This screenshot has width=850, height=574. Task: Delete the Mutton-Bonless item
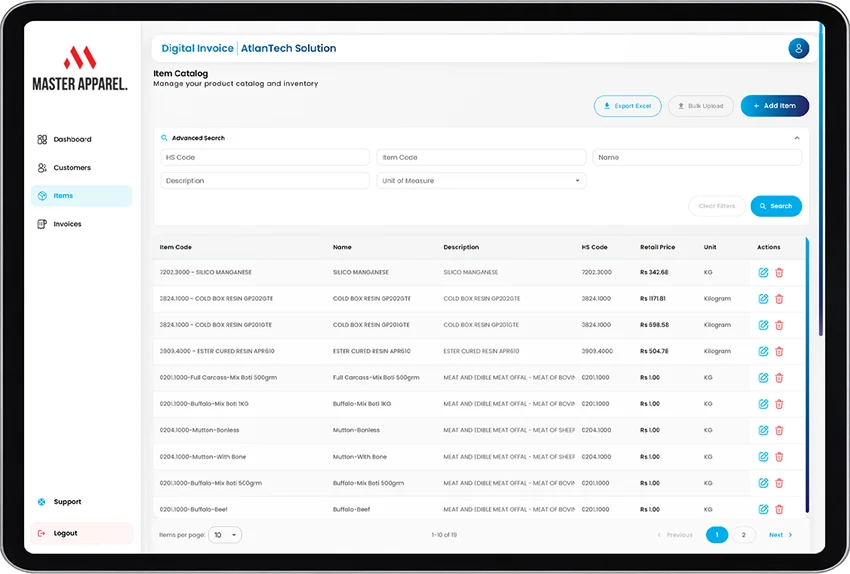point(779,430)
